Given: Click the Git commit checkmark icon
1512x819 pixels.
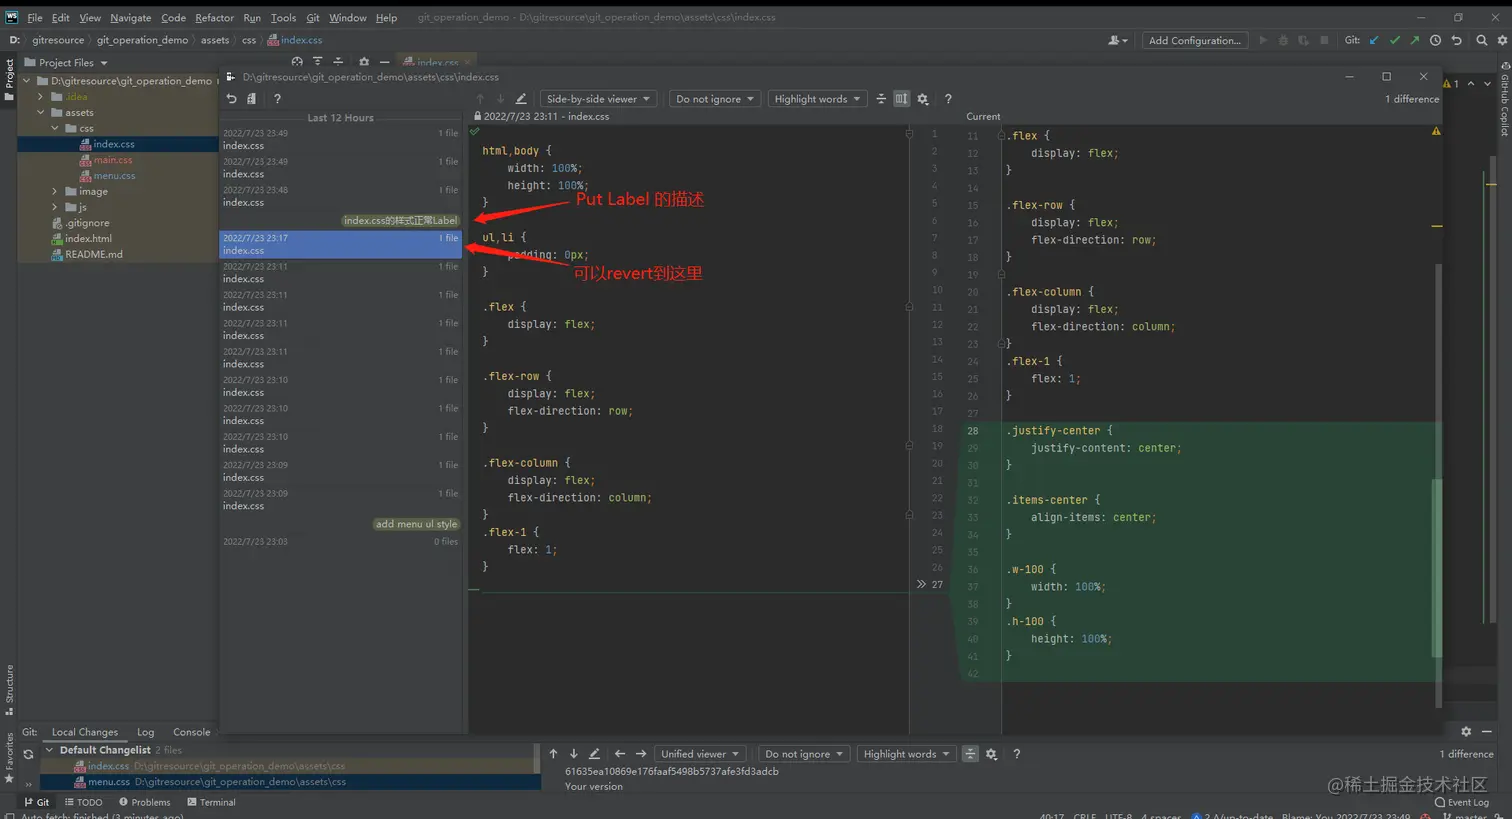Looking at the screenshot, I should click(x=1394, y=41).
